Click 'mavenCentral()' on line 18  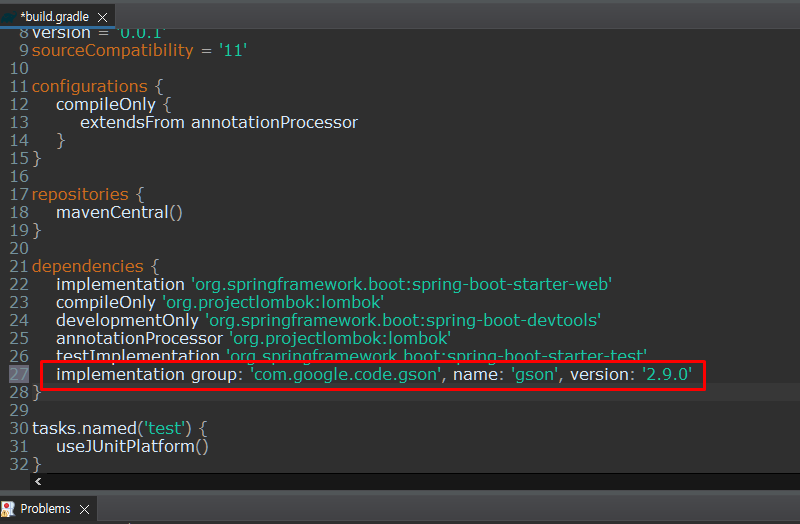(x=119, y=212)
